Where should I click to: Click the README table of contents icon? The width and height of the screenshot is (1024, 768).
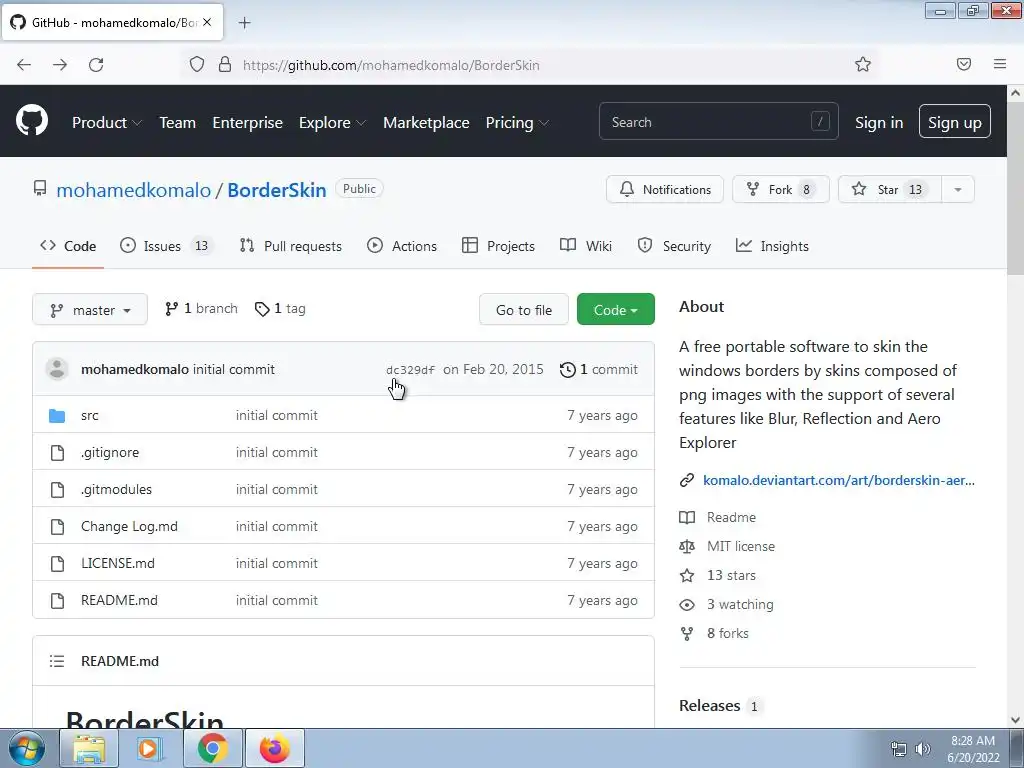point(57,661)
